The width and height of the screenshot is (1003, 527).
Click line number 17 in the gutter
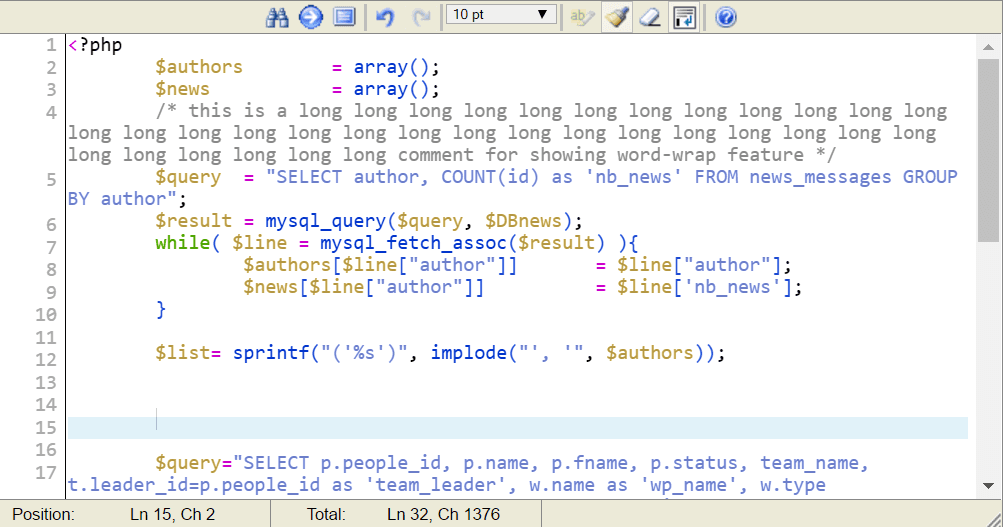[x=46, y=473]
